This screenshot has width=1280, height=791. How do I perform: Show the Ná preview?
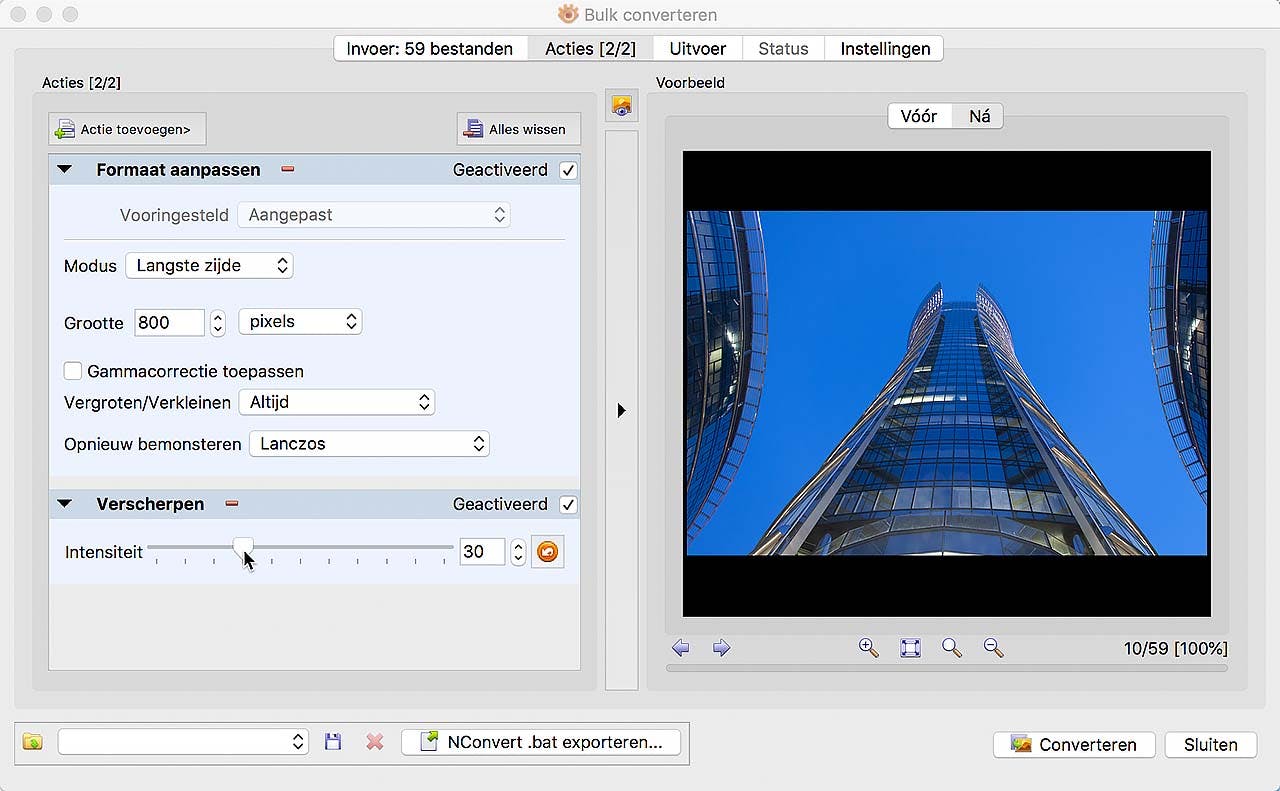click(979, 116)
